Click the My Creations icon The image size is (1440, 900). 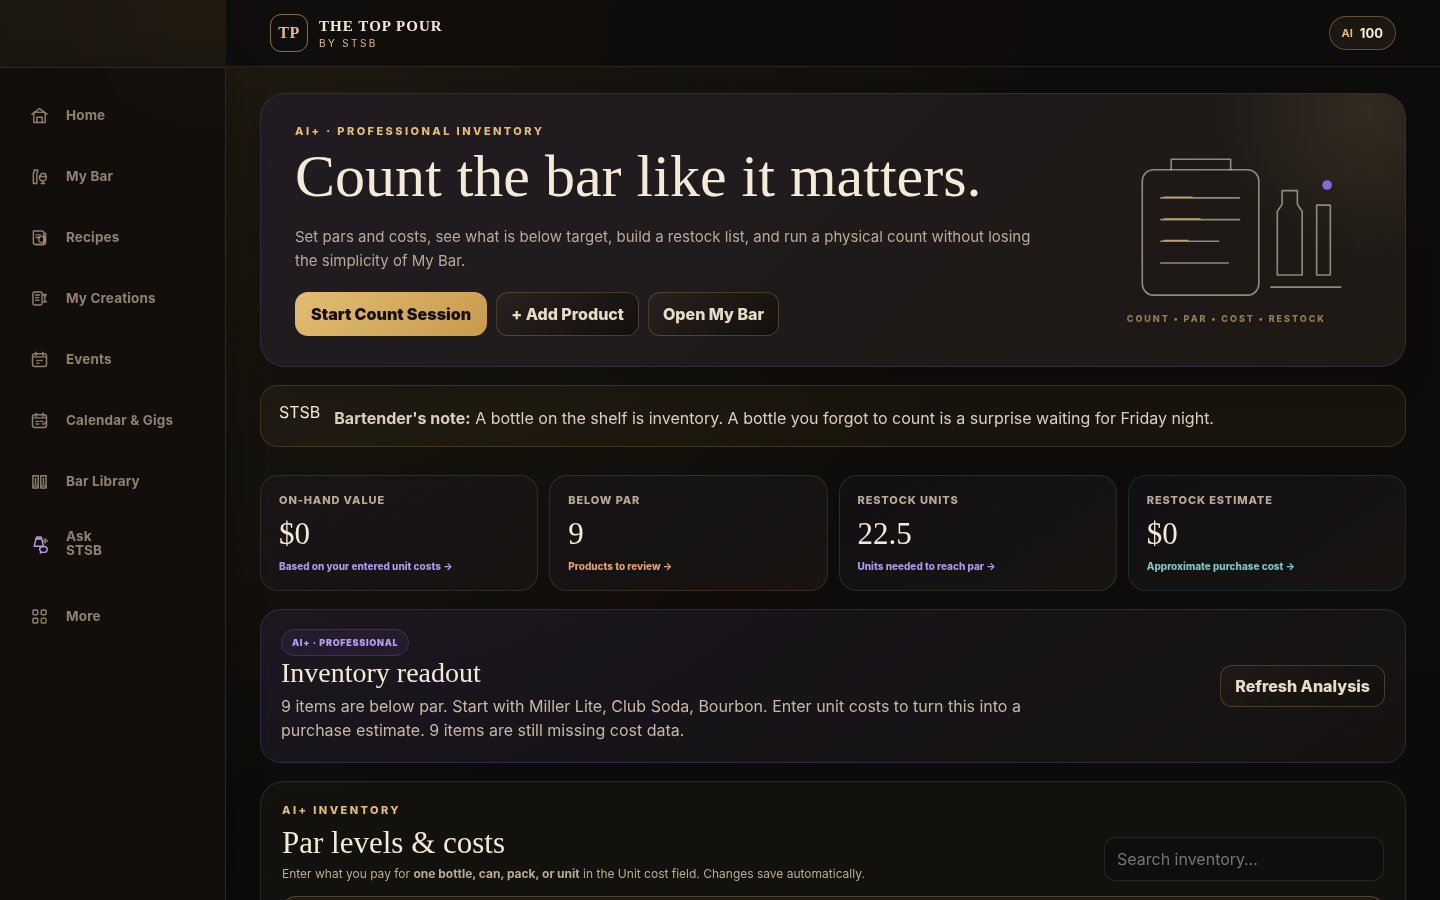click(39, 299)
